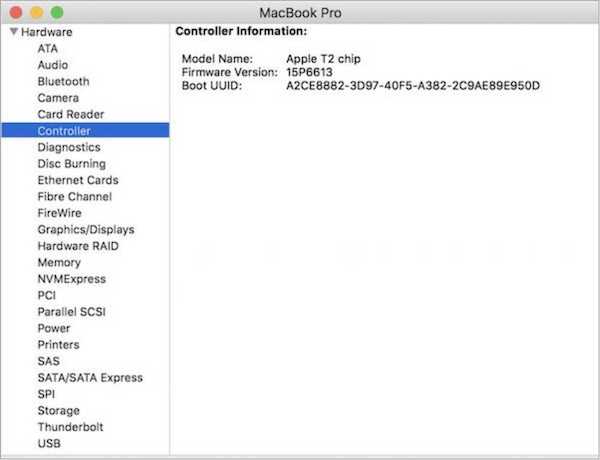Open the SAS entry

[49, 361]
